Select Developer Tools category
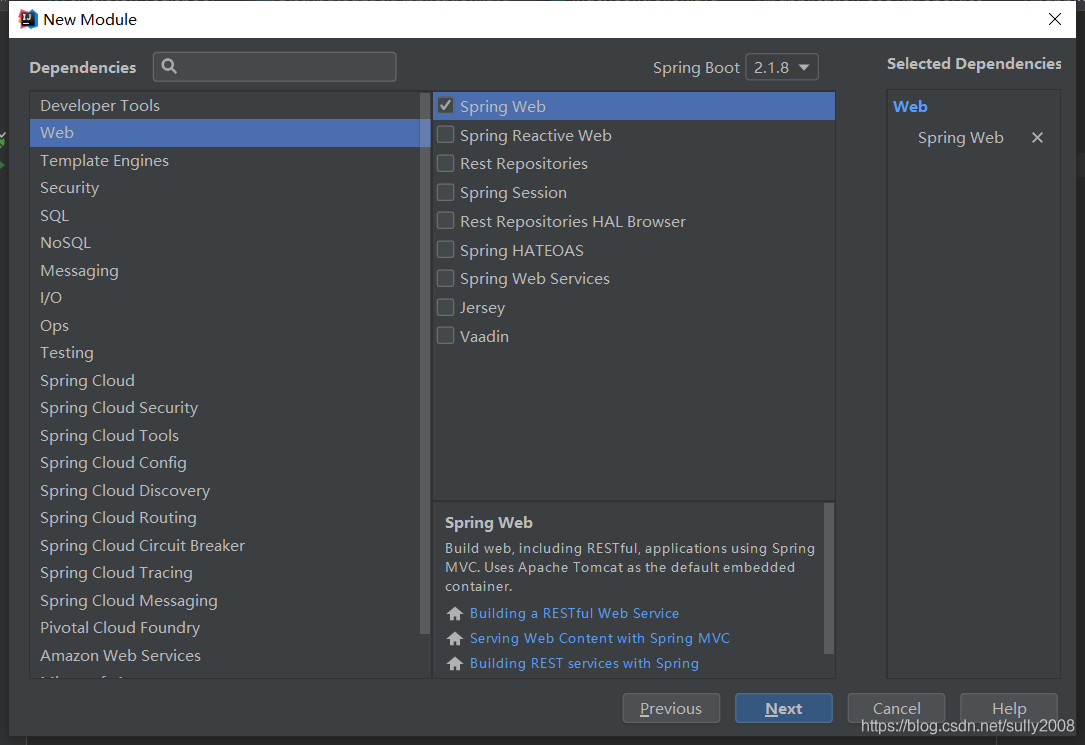The image size is (1085, 745). (226, 105)
